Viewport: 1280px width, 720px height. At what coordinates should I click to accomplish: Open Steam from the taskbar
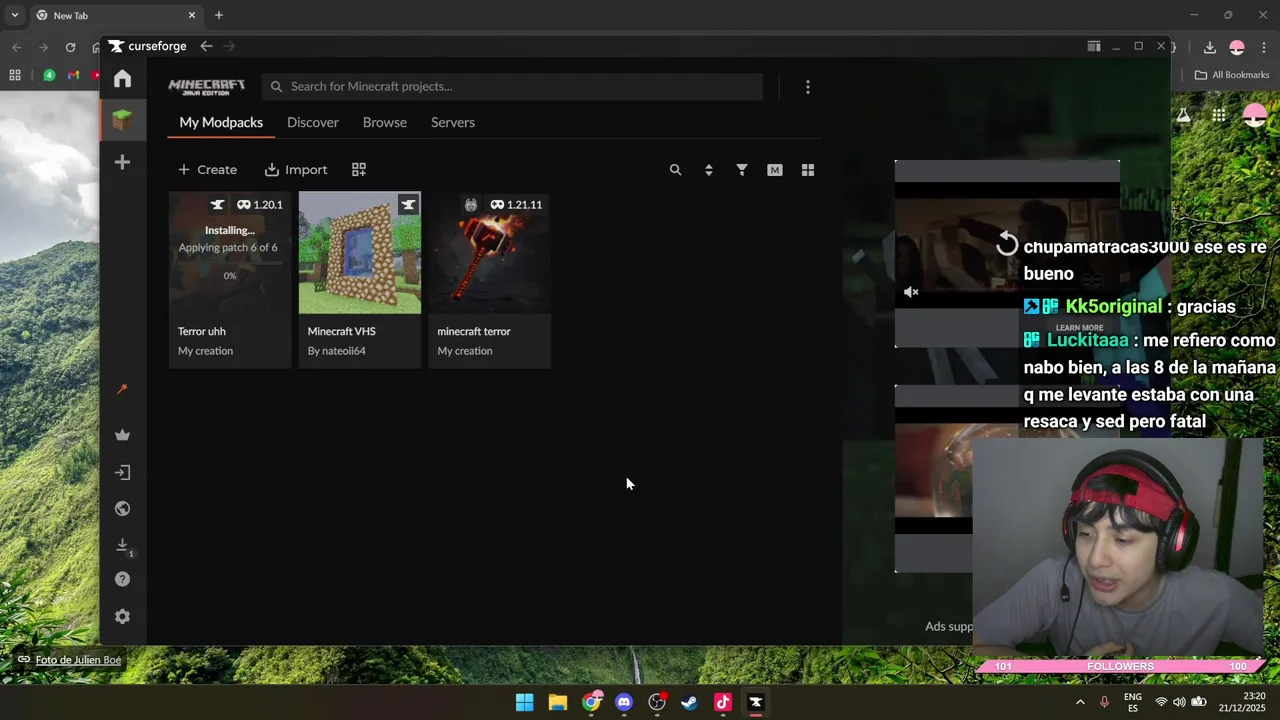pos(690,702)
